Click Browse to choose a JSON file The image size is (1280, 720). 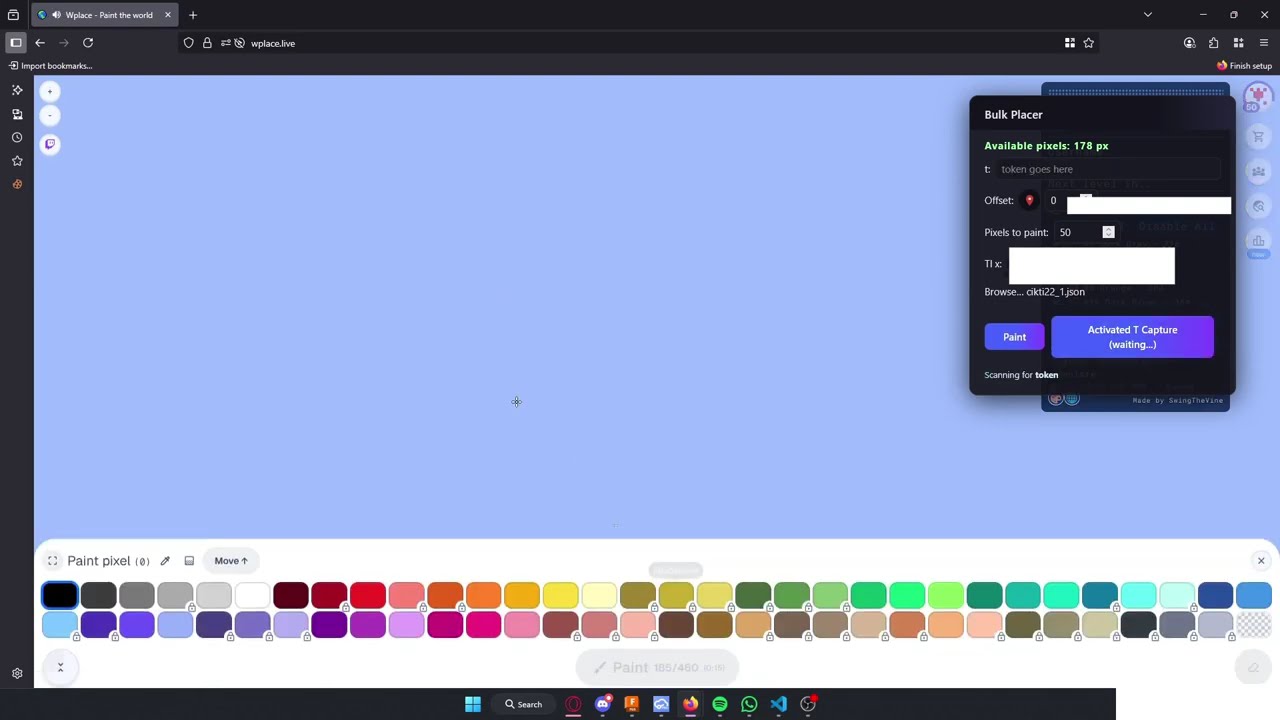pyautogui.click(x=1003, y=292)
